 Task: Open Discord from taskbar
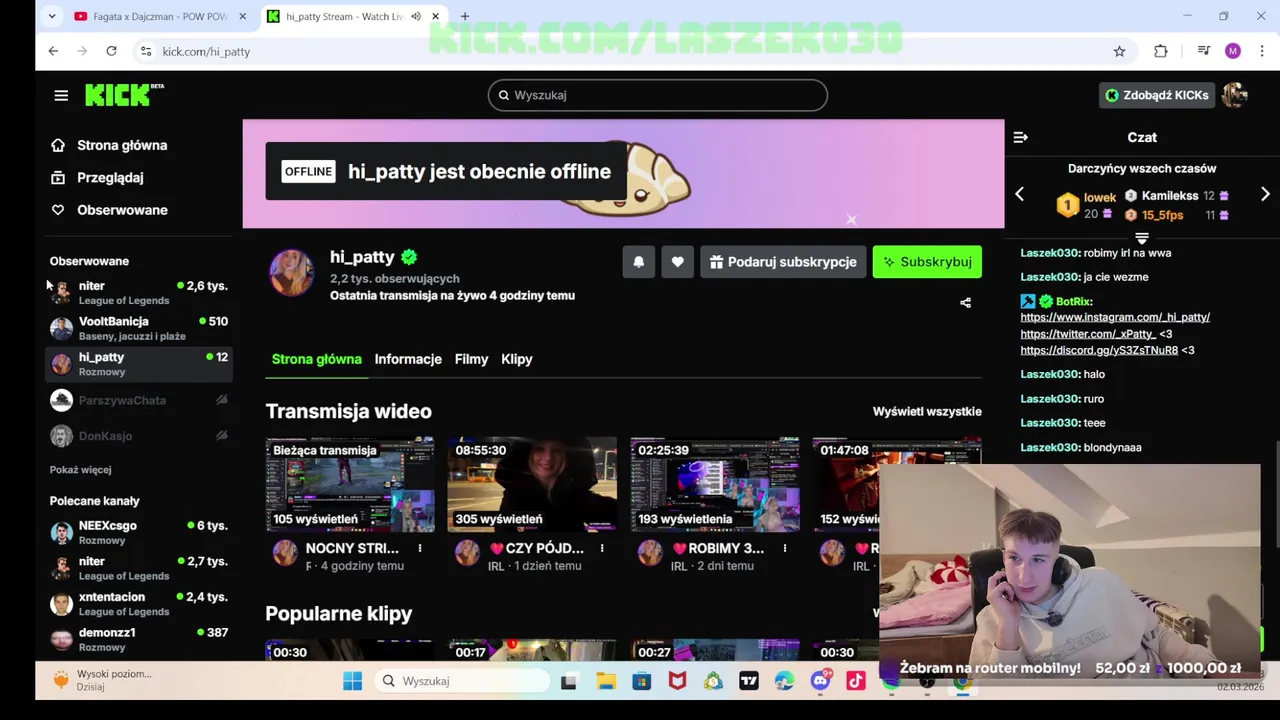[820, 681]
